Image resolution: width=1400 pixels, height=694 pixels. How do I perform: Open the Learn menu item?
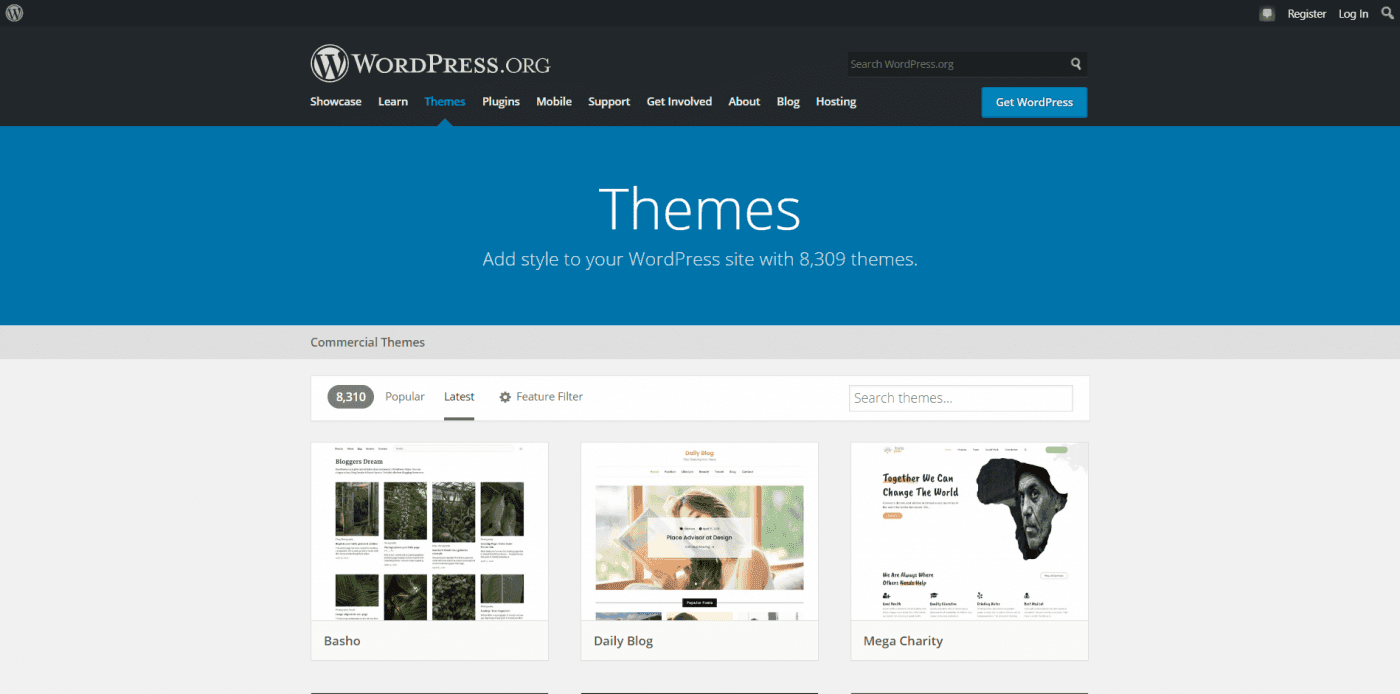393,102
